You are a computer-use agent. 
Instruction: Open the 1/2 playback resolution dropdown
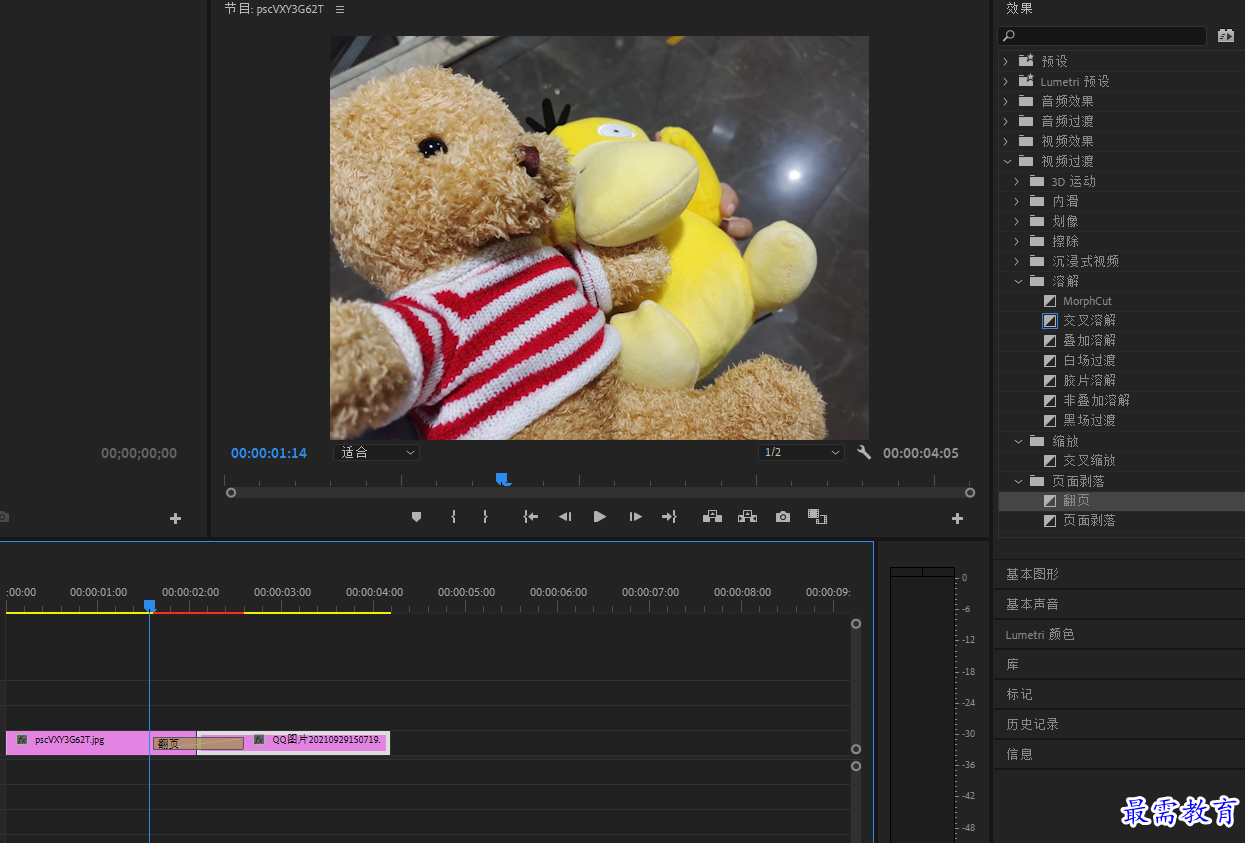click(801, 452)
